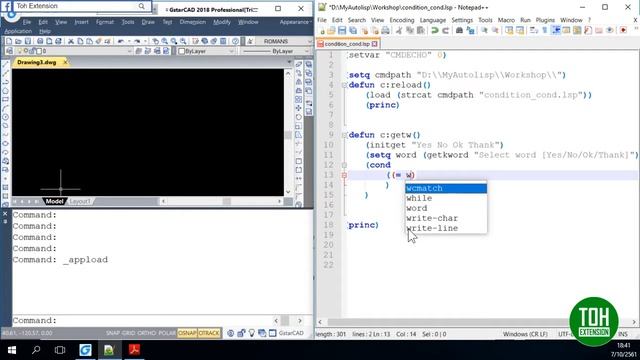Image resolution: width=640 pixels, height=360 pixels.
Task: Click the Undo arrow icon in GstarCAD toolbar
Action: (121, 41)
